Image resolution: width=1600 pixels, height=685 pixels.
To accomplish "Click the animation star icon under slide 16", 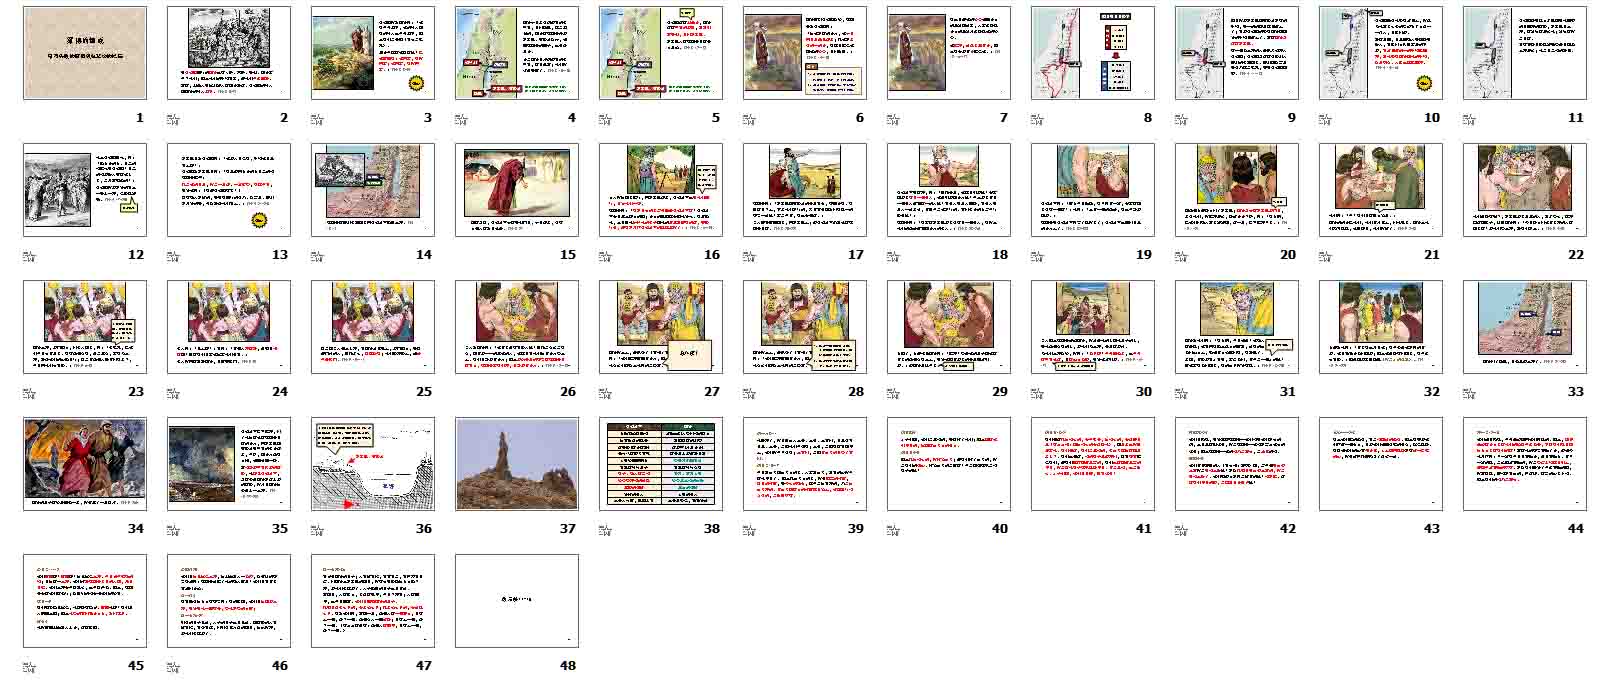I will point(606,255).
